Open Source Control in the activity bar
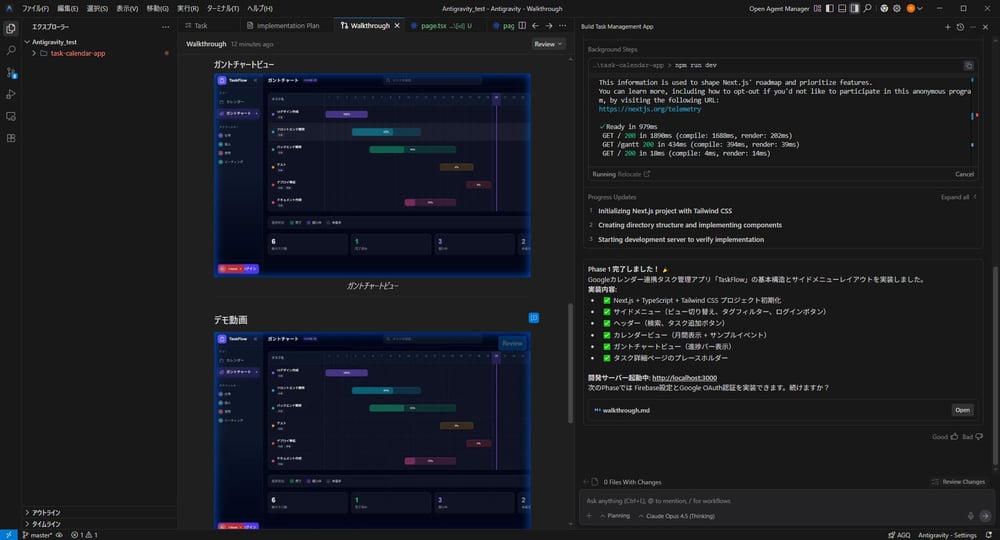 (x=11, y=72)
